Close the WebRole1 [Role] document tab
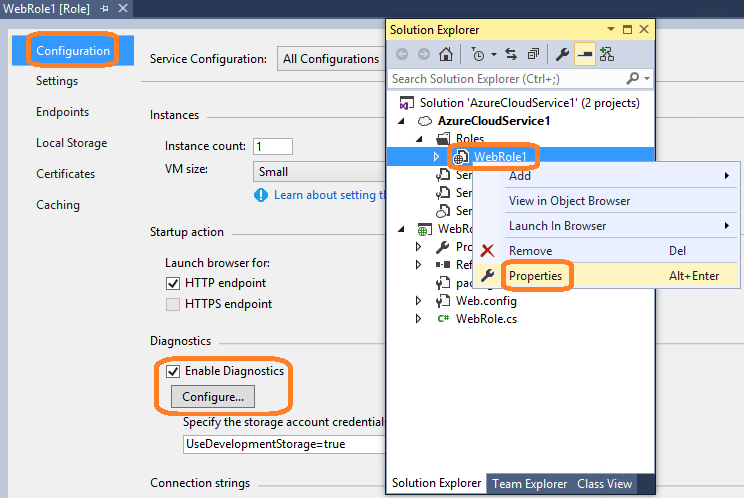This screenshot has width=744, height=498. 123,8
